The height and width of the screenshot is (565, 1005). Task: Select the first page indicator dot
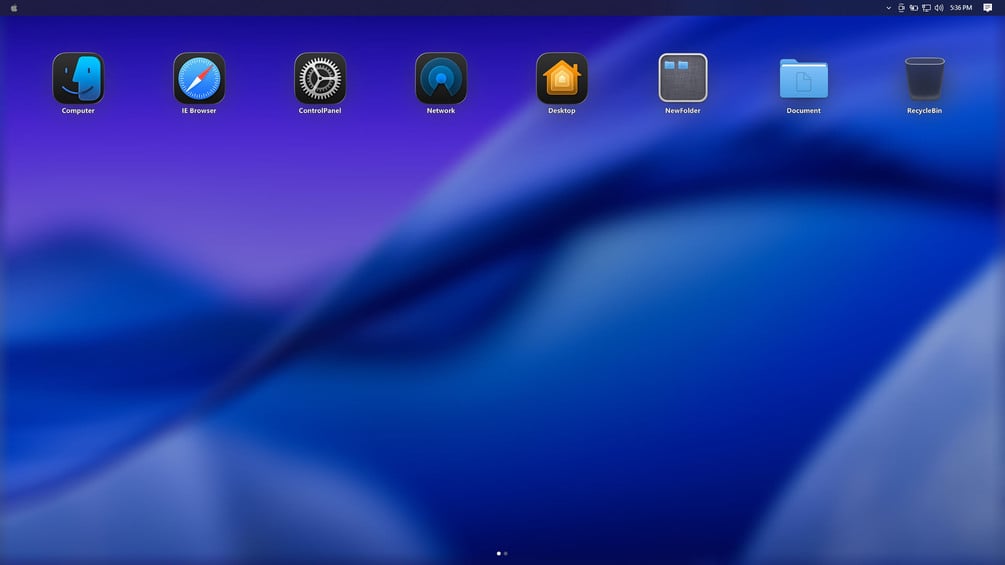[x=499, y=553]
